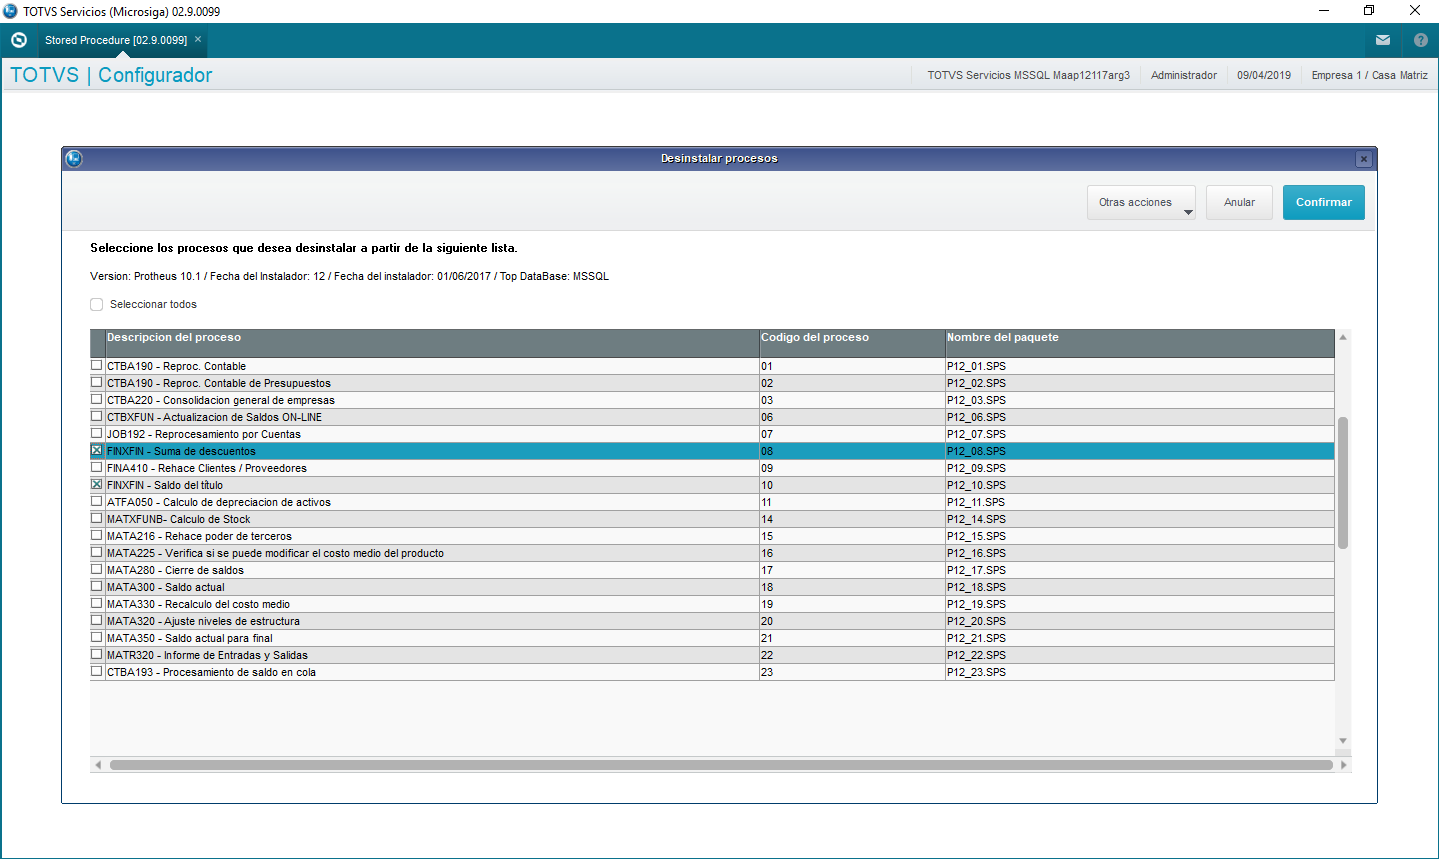Click the horizontal scrollbar thumb of the list
The image size is (1439, 859).
(721, 765)
